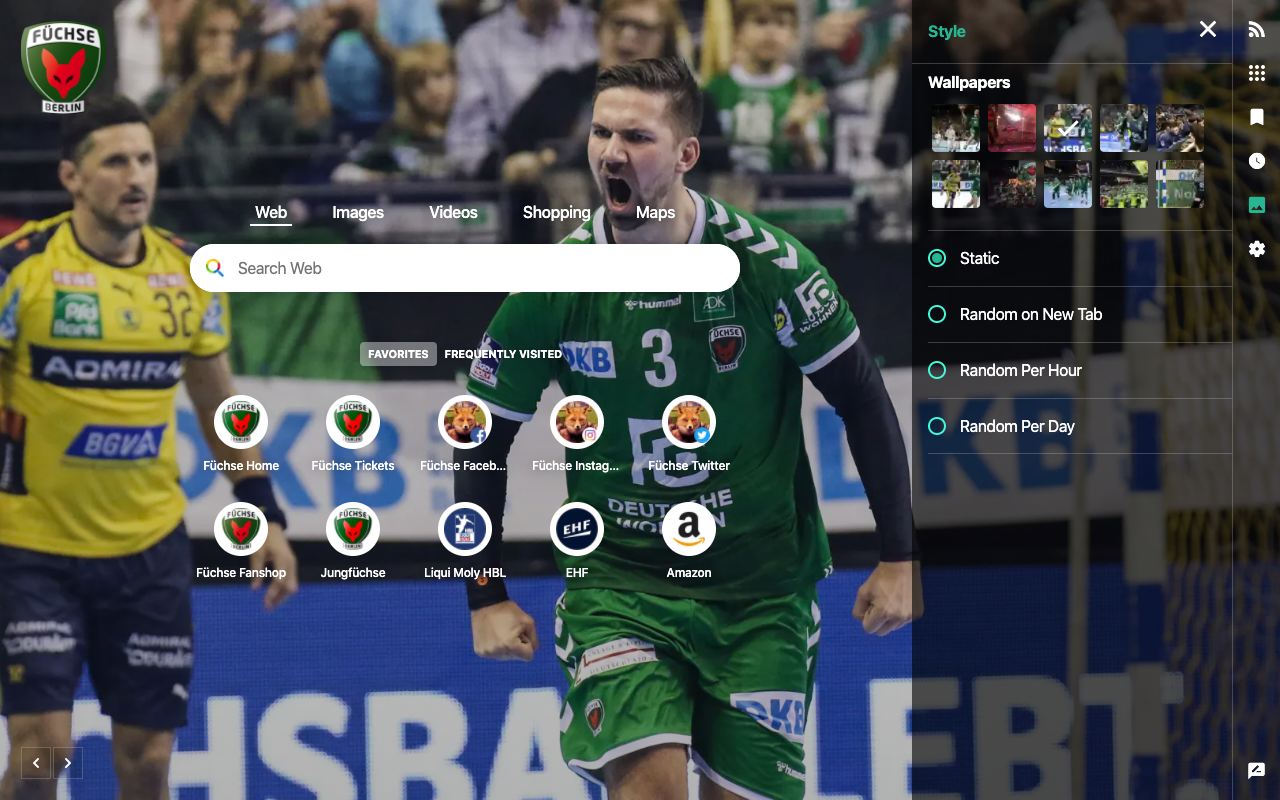Open EHF shortcut
Image resolution: width=1280 pixels, height=800 pixels.
point(577,529)
